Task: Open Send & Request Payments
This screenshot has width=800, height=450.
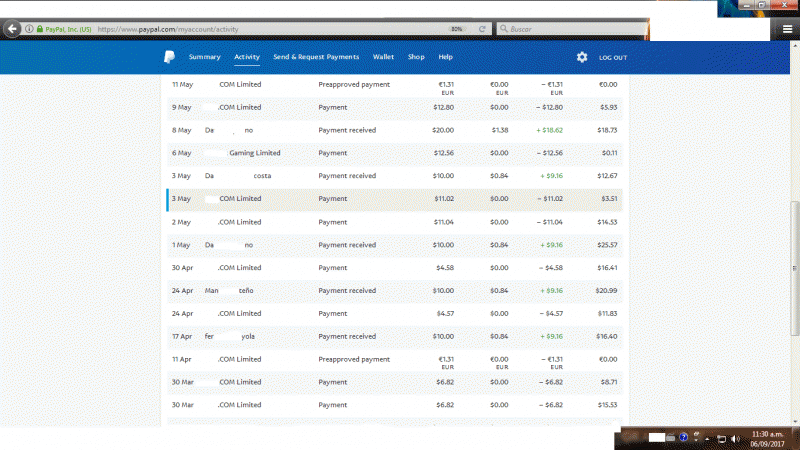Action: tap(316, 57)
